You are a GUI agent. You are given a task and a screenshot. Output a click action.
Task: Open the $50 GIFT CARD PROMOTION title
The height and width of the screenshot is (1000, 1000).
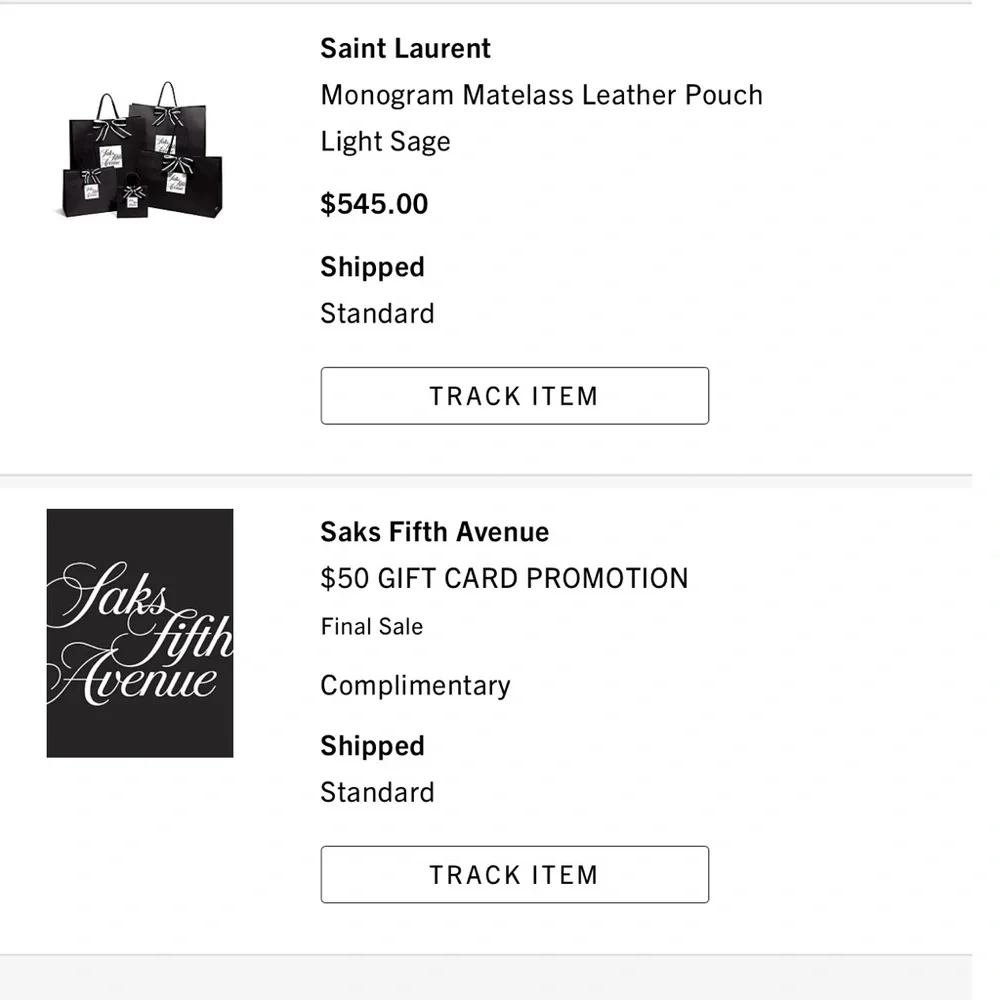pyautogui.click(x=504, y=578)
